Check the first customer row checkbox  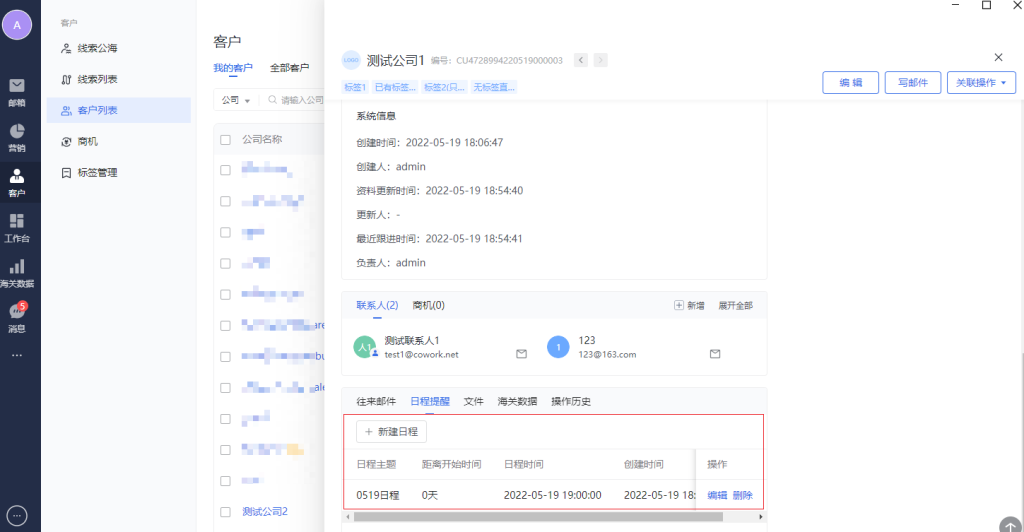226,170
